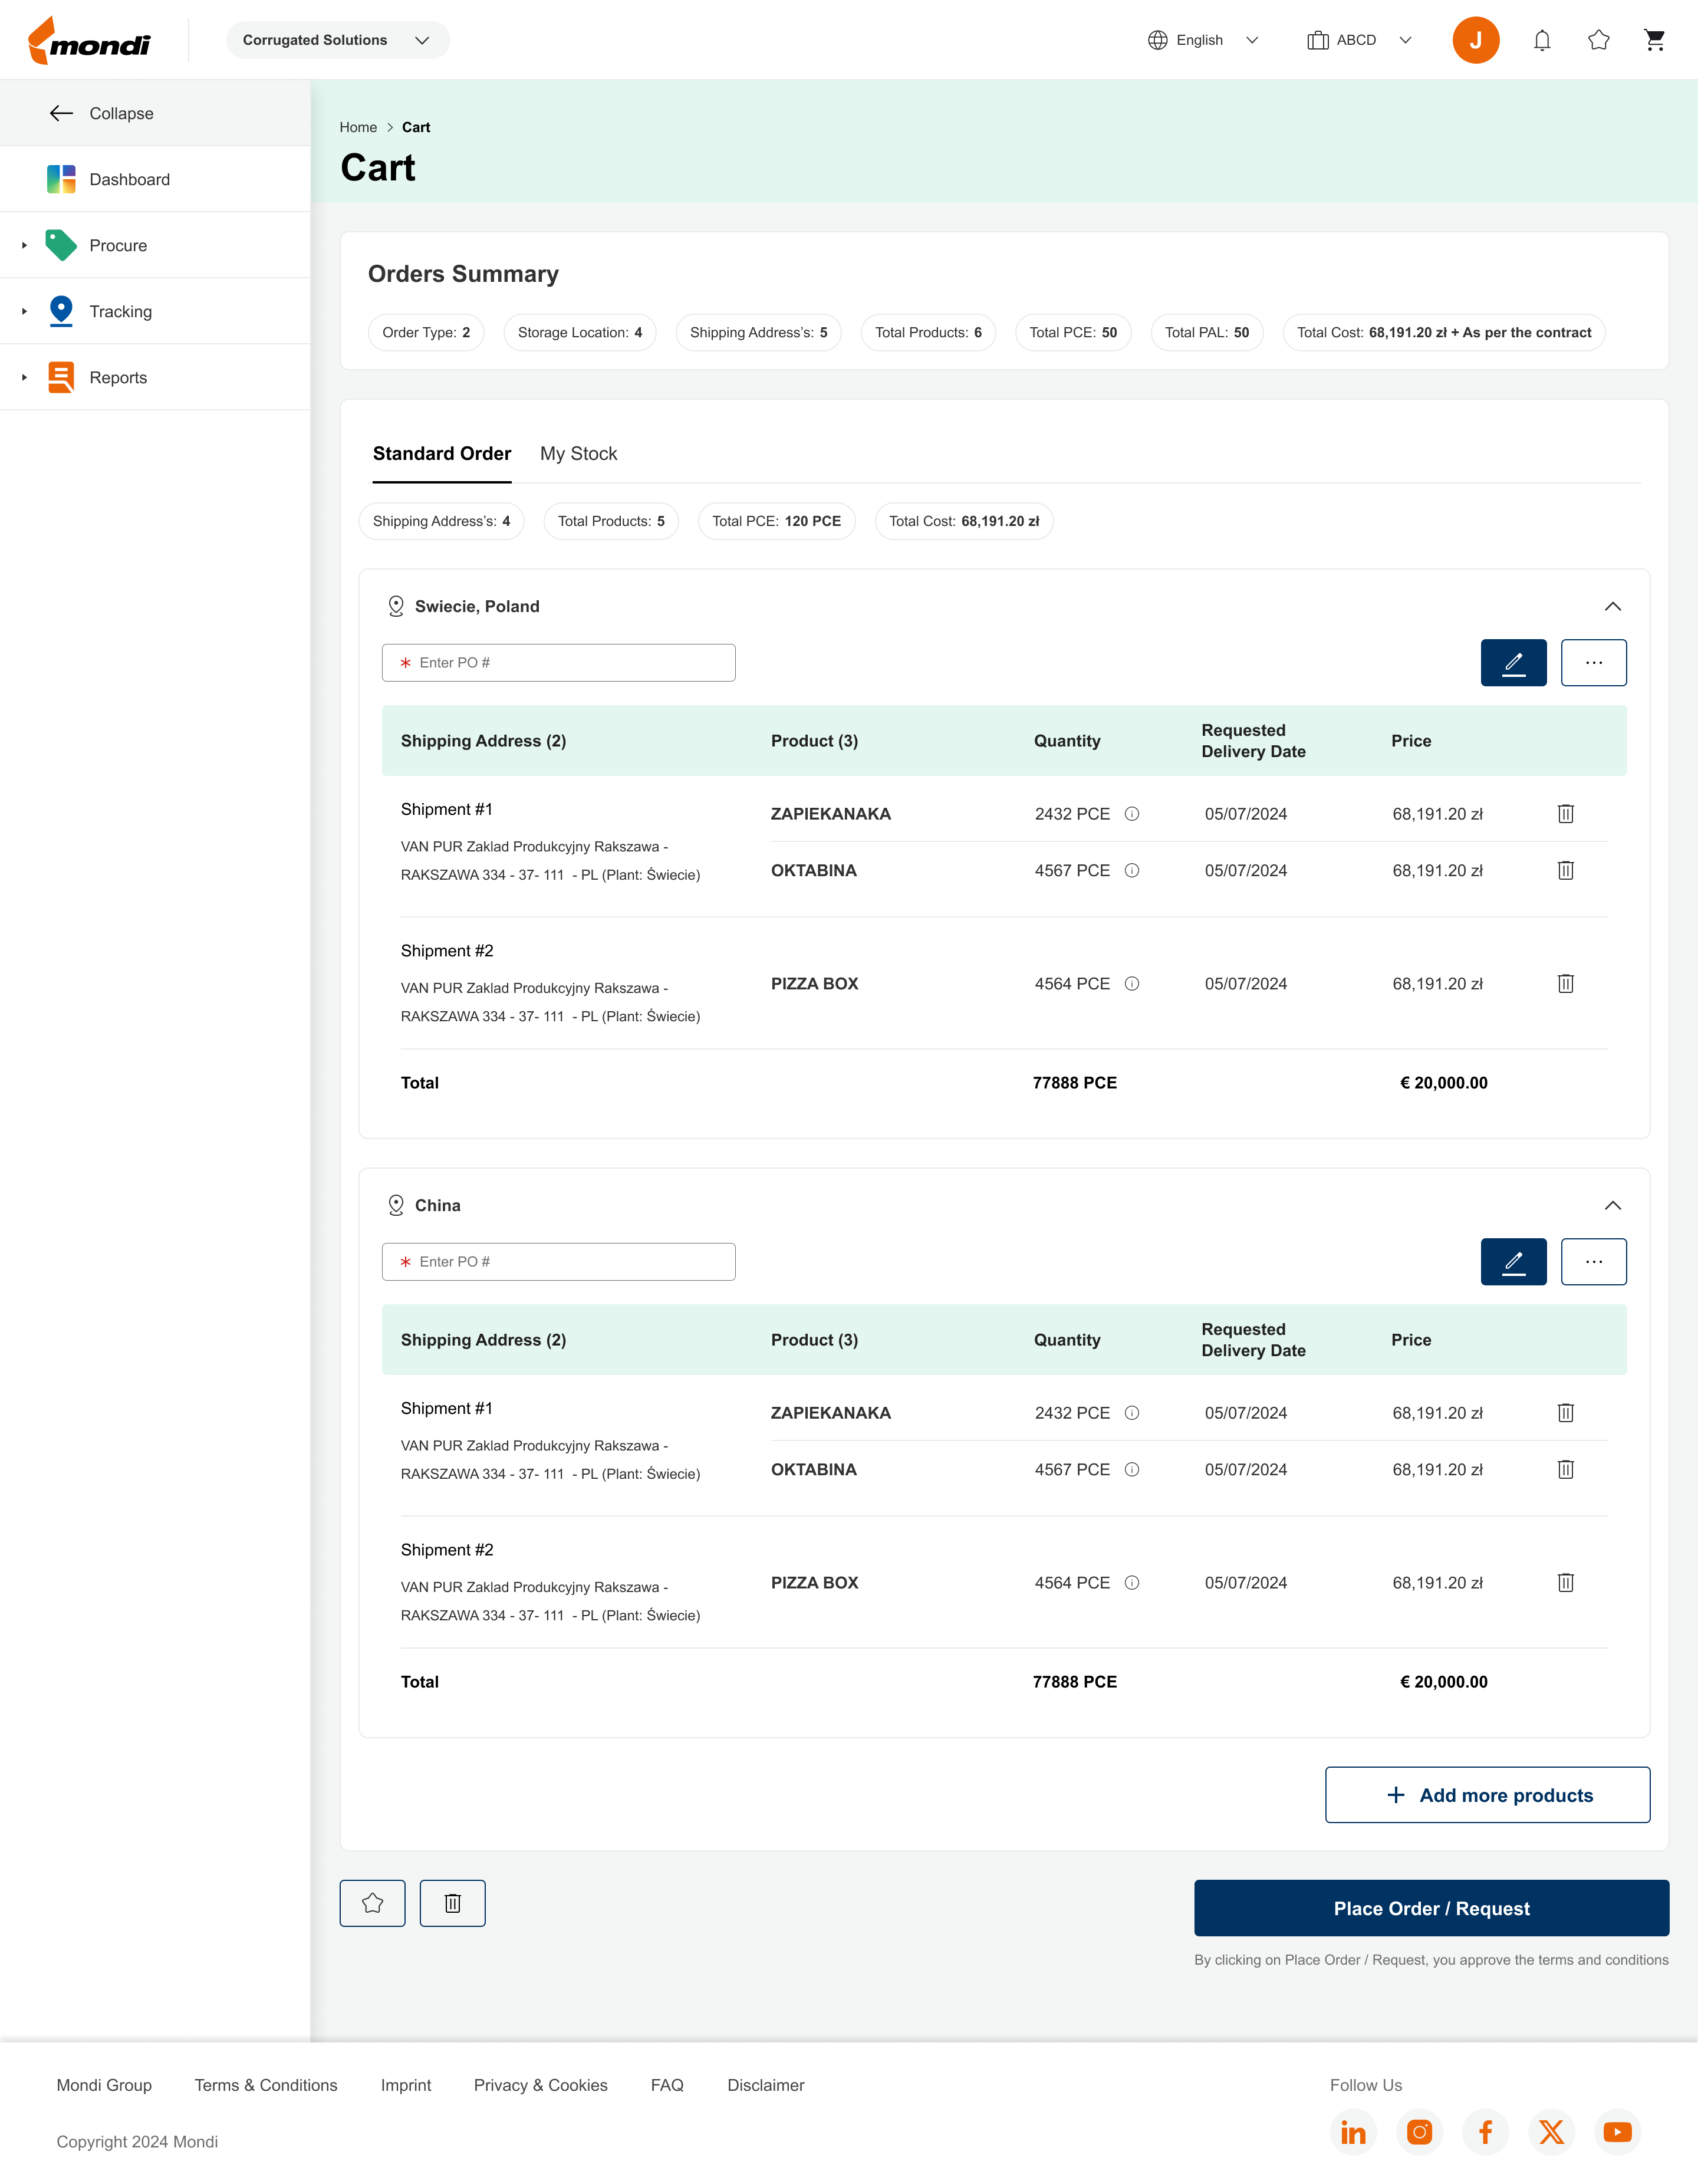Click Shipping Address's: 5 chip

pos(758,332)
